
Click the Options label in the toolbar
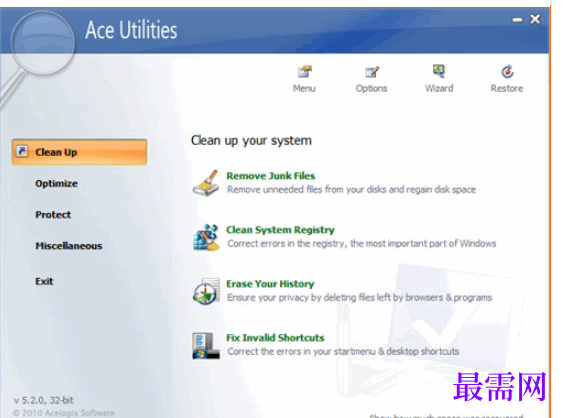(372, 89)
